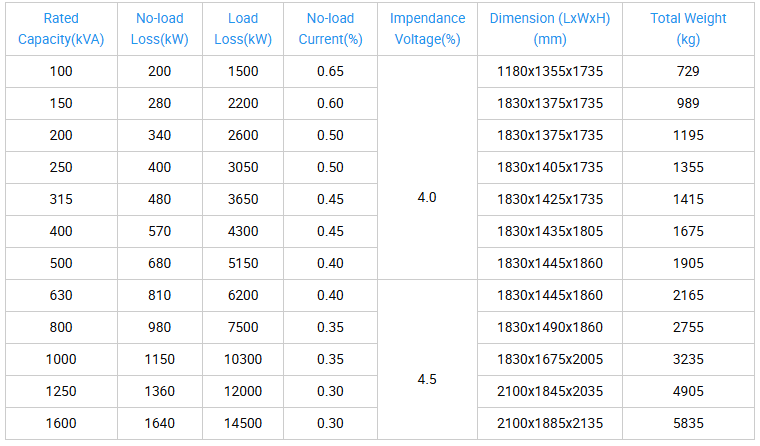Select the 4.0 impedance voltage cell
Viewport: 760px width, 446px height.
427,198
